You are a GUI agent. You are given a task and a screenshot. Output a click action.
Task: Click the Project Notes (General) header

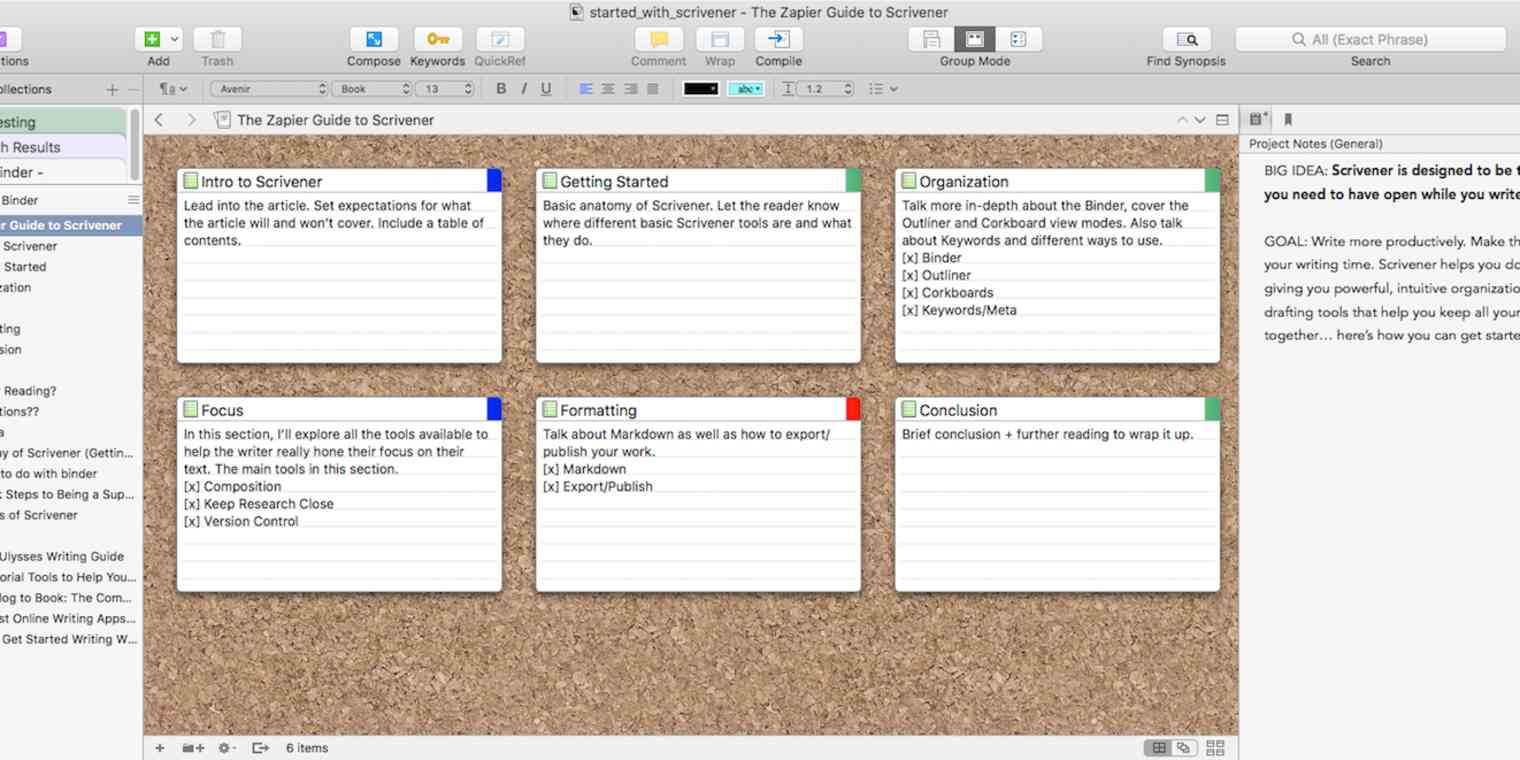1315,143
